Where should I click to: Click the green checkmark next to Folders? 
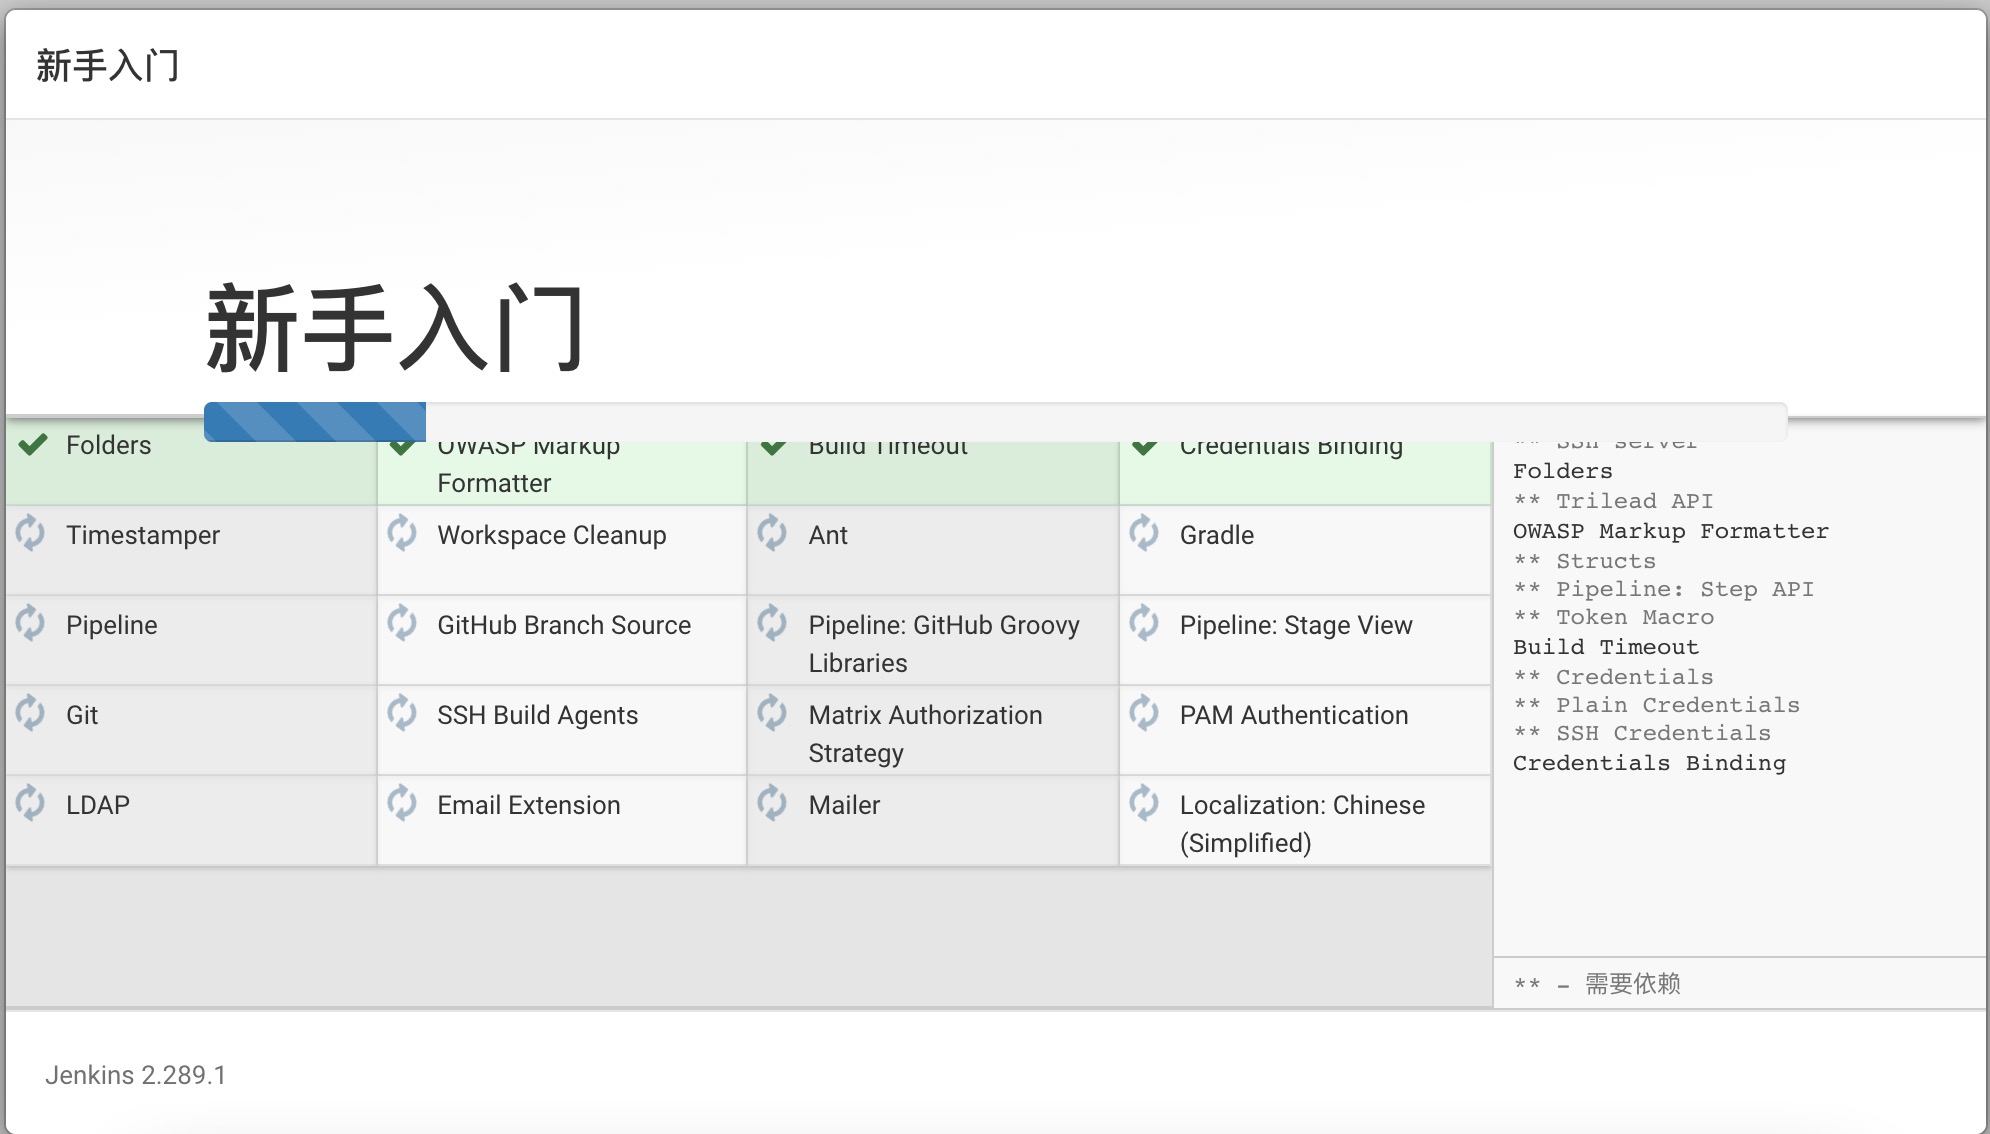(x=33, y=445)
